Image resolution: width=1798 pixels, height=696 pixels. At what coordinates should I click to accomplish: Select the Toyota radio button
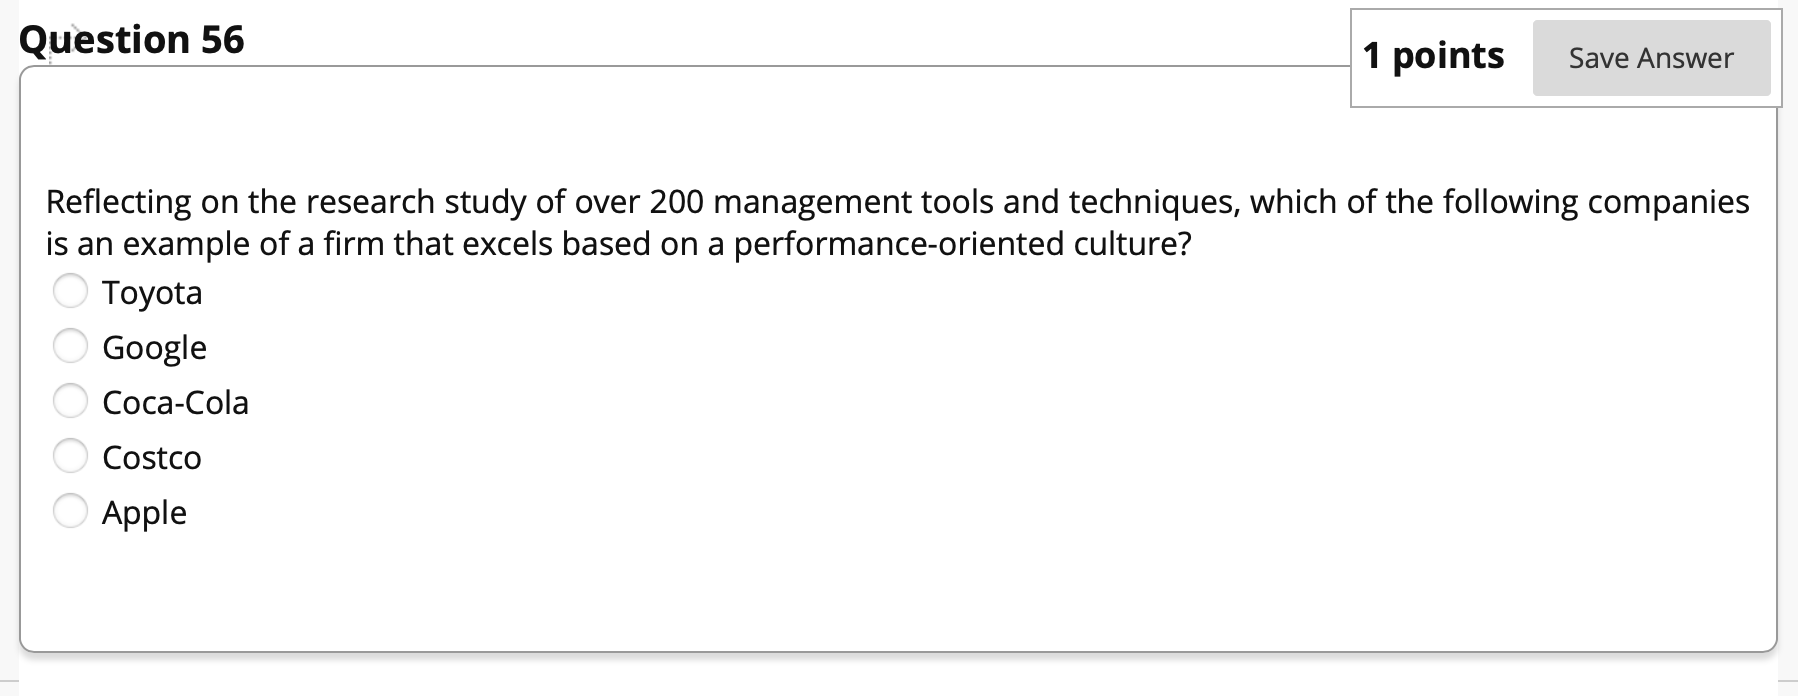(71, 290)
